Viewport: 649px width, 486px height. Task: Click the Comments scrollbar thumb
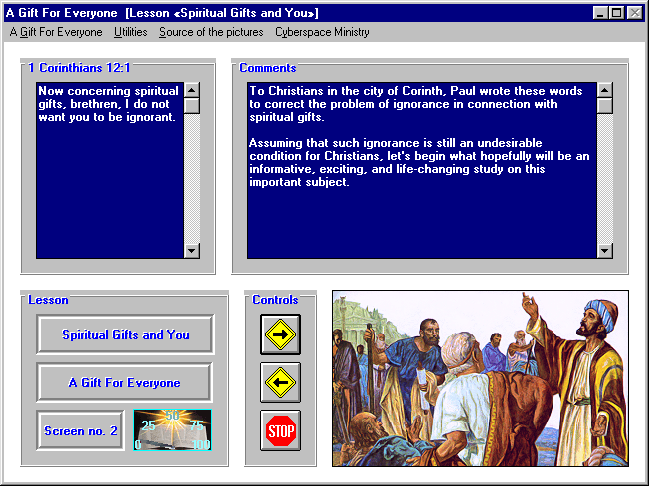pos(605,106)
